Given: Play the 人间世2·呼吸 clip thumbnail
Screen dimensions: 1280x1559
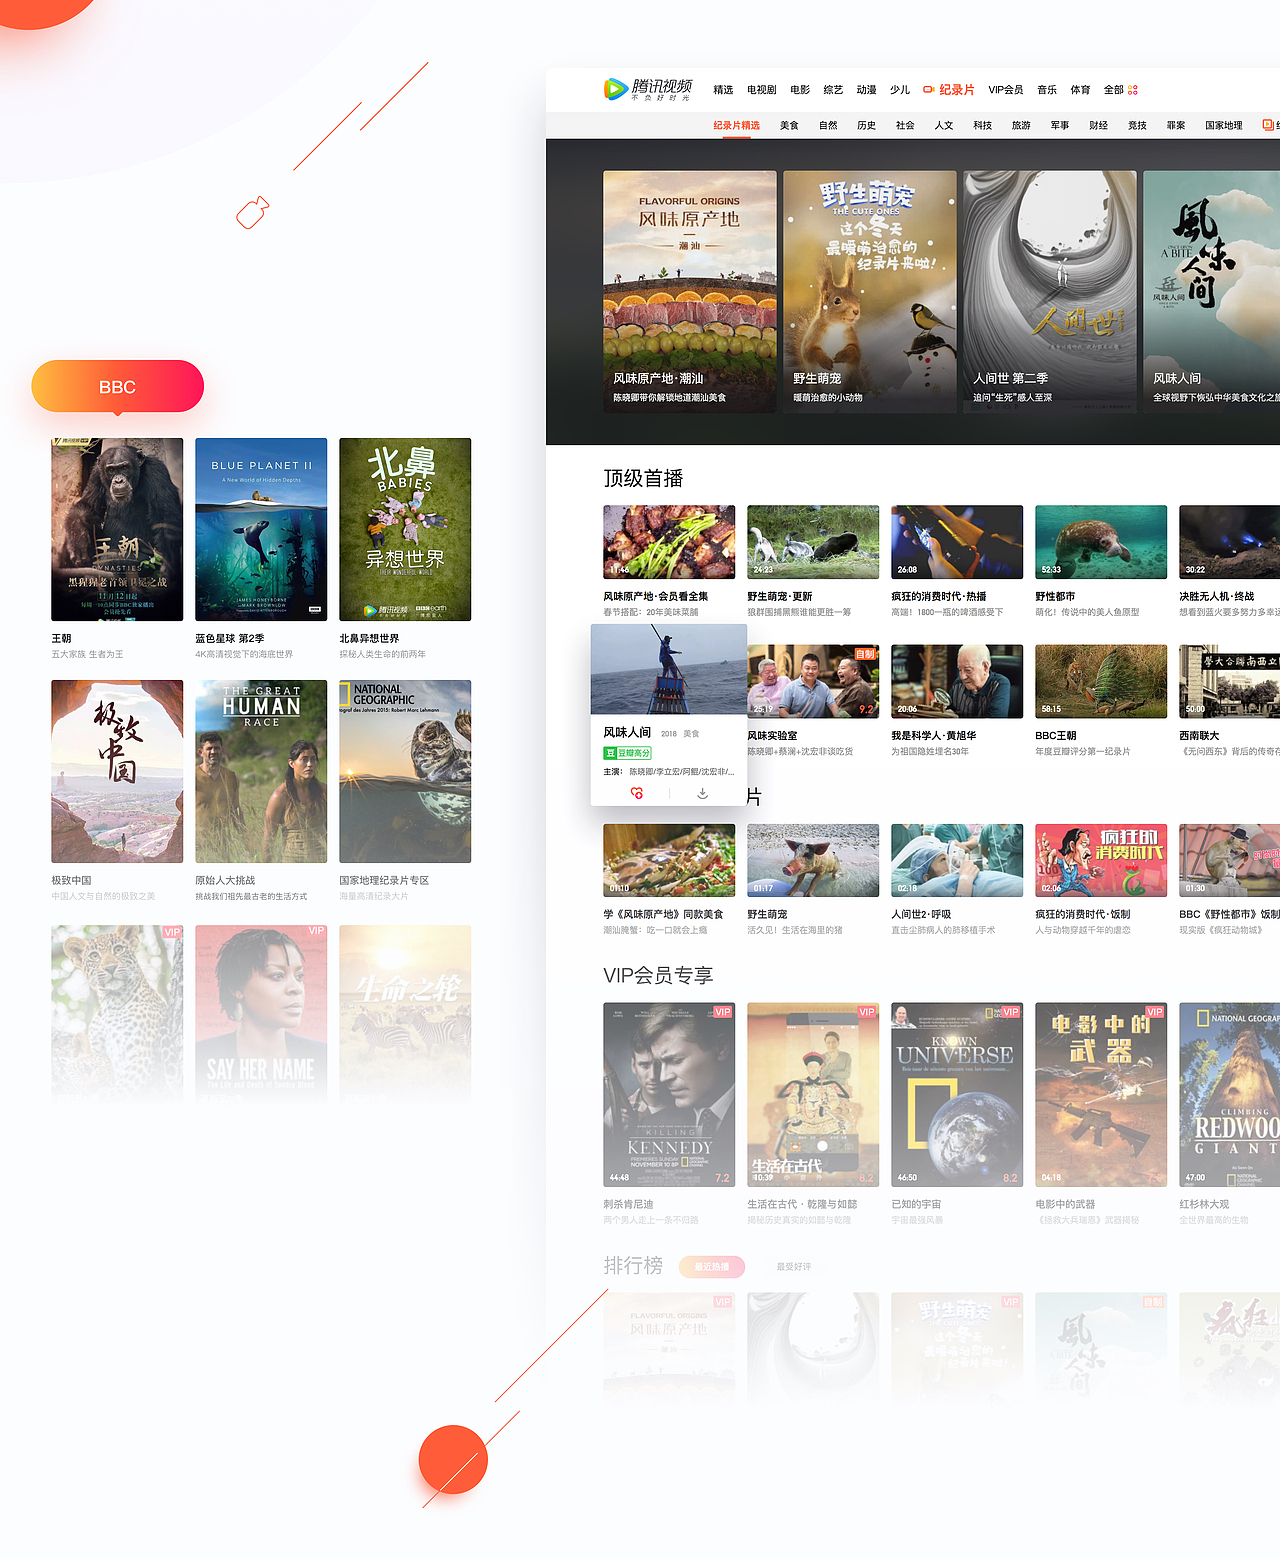Looking at the screenshot, I should [x=957, y=861].
